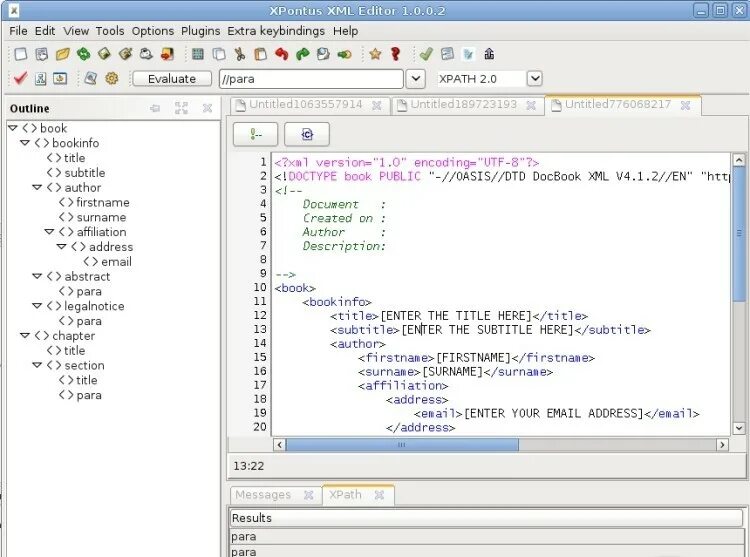This screenshot has width=750, height=557.
Task: Open the Options menu
Action: (153, 31)
